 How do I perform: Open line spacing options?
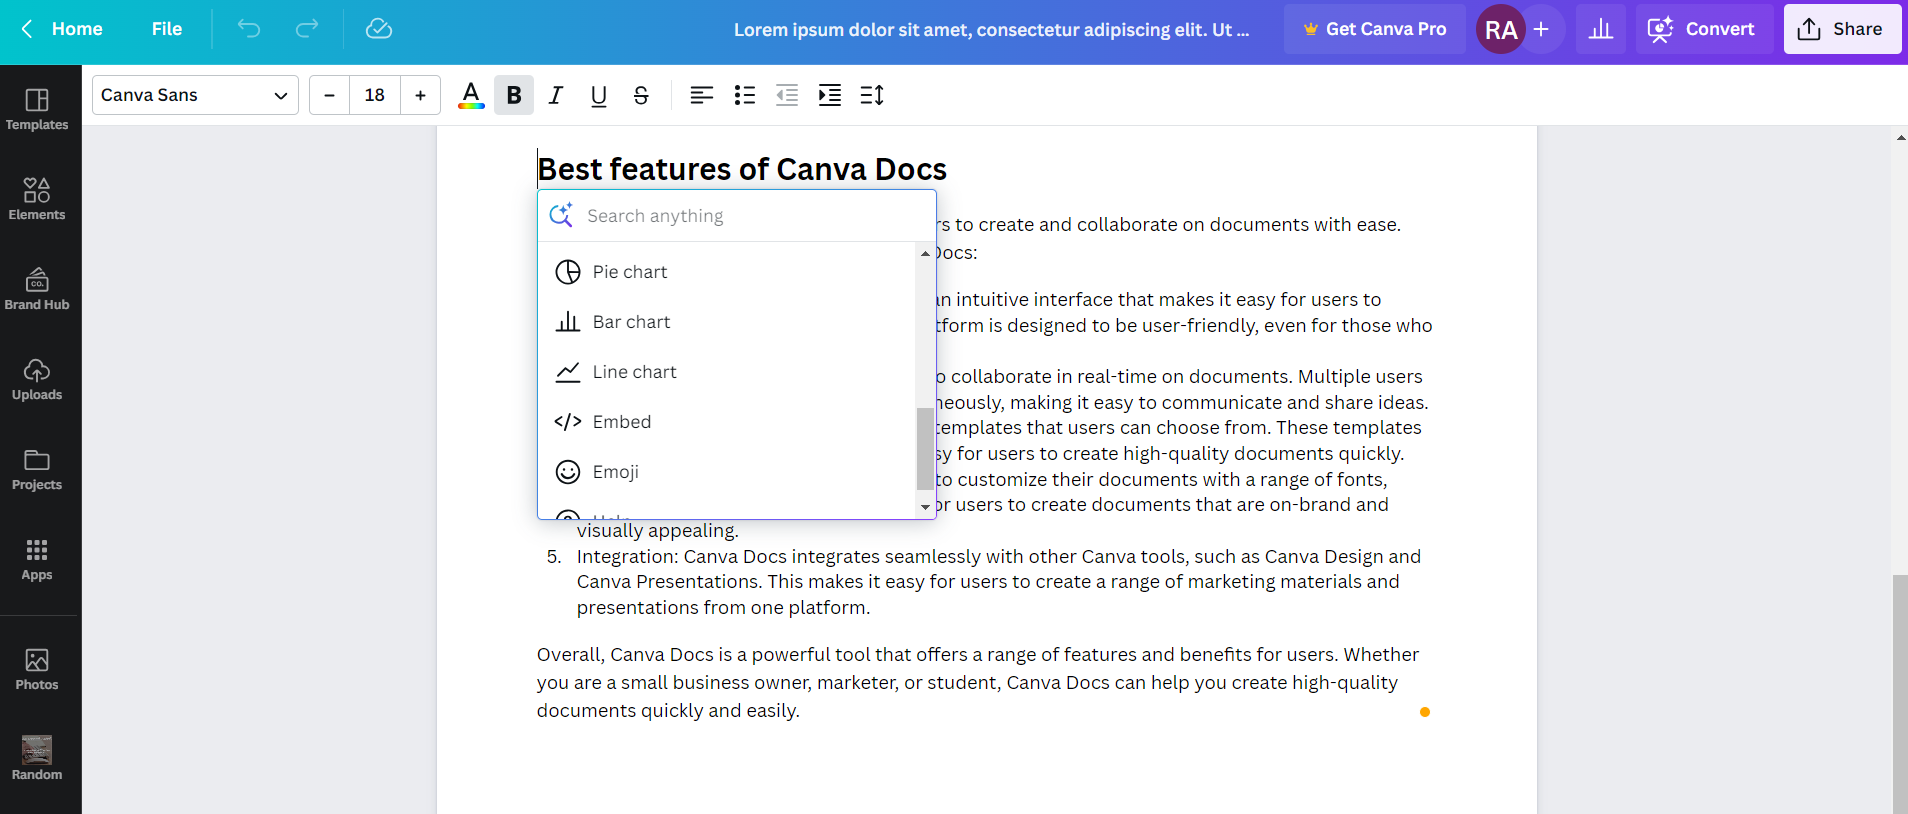point(872,95)
